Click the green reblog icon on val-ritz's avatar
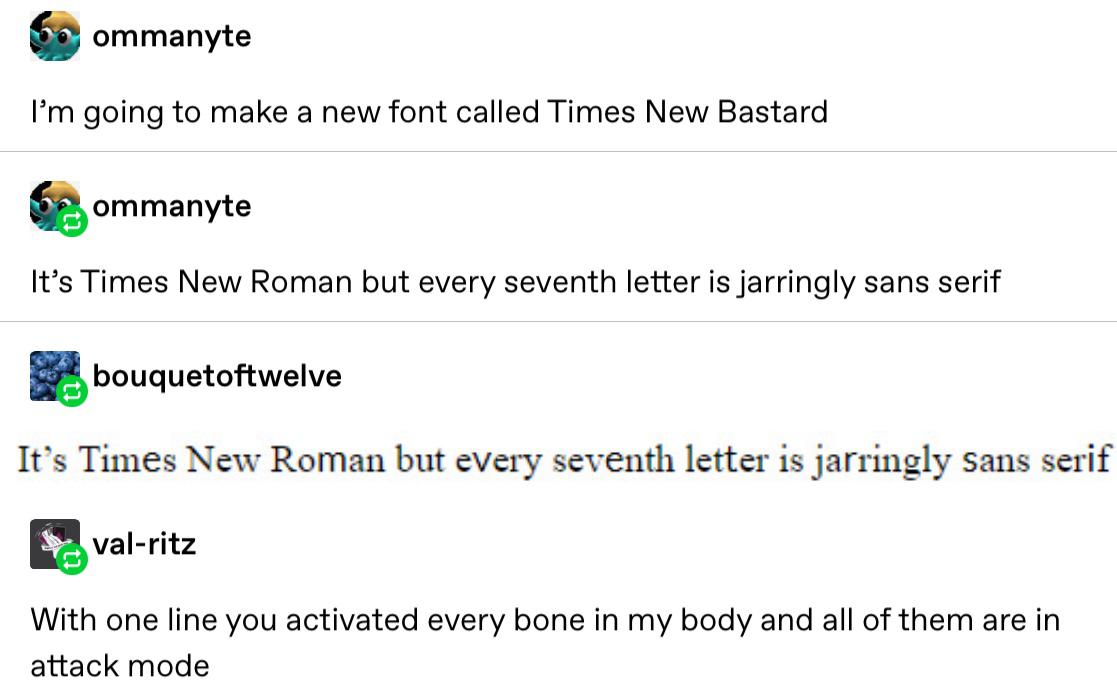The image size is (1117, 692). point(72,561)
